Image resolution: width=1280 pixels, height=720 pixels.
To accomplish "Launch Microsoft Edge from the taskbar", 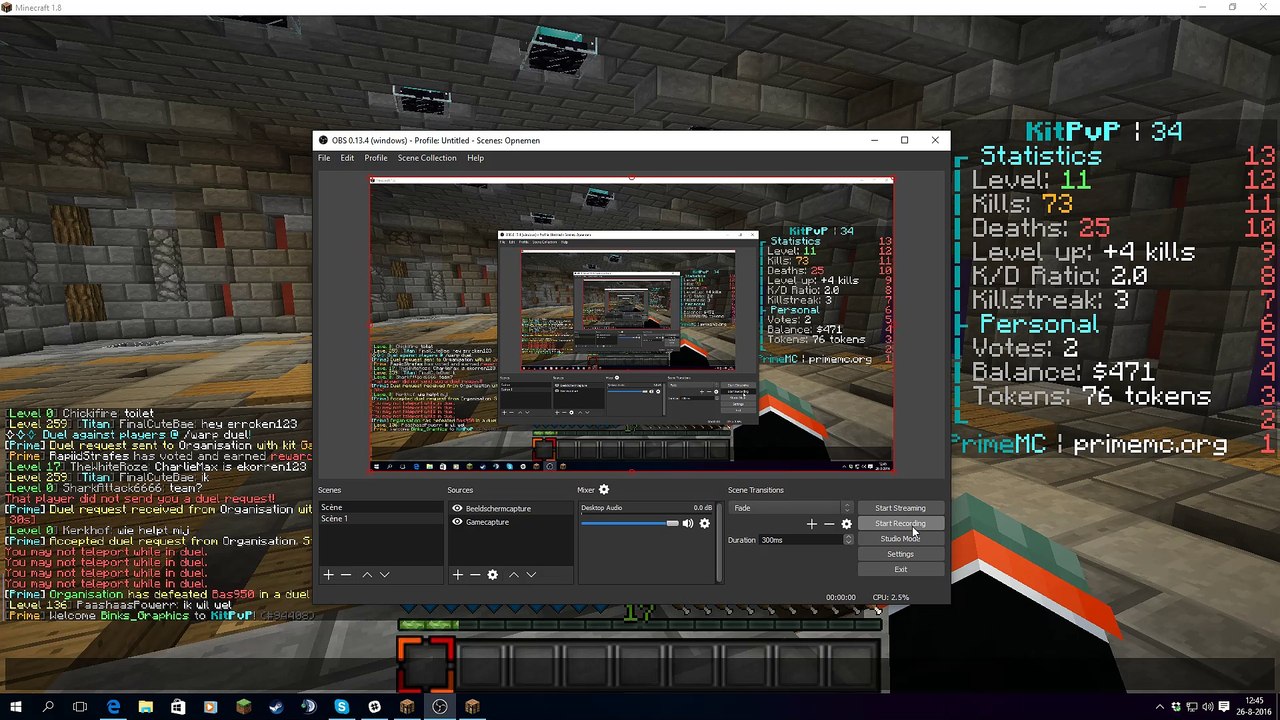I will pos(113,707).
